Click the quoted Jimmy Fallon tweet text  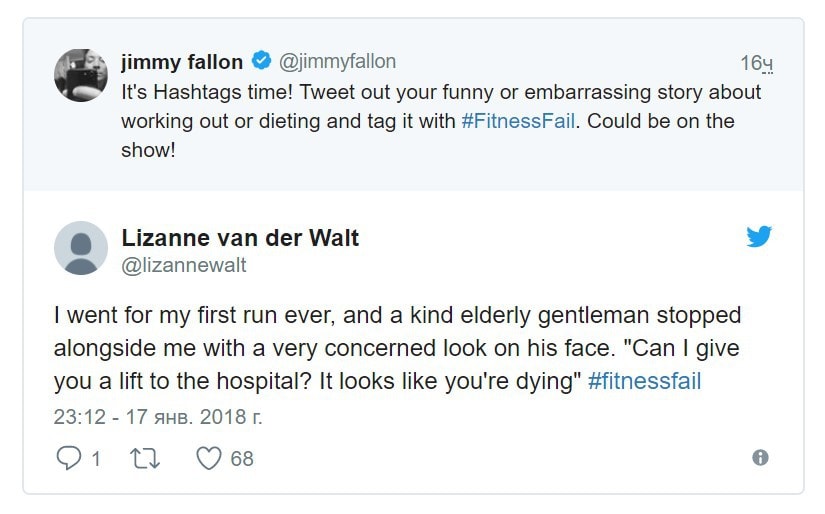(x=441, y=121)
